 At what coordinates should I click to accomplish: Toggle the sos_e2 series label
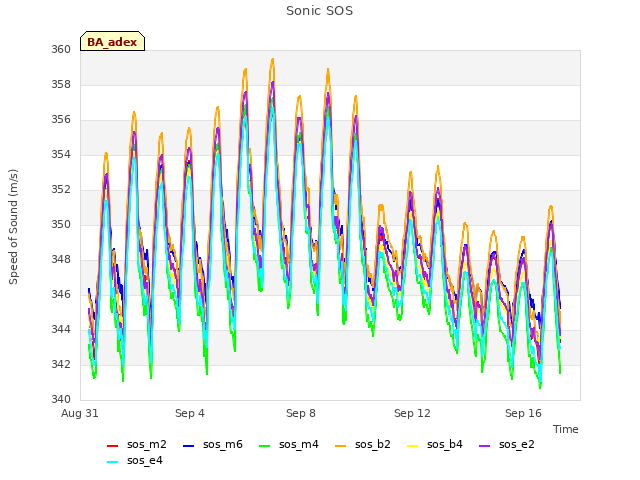tap(516, 444)
